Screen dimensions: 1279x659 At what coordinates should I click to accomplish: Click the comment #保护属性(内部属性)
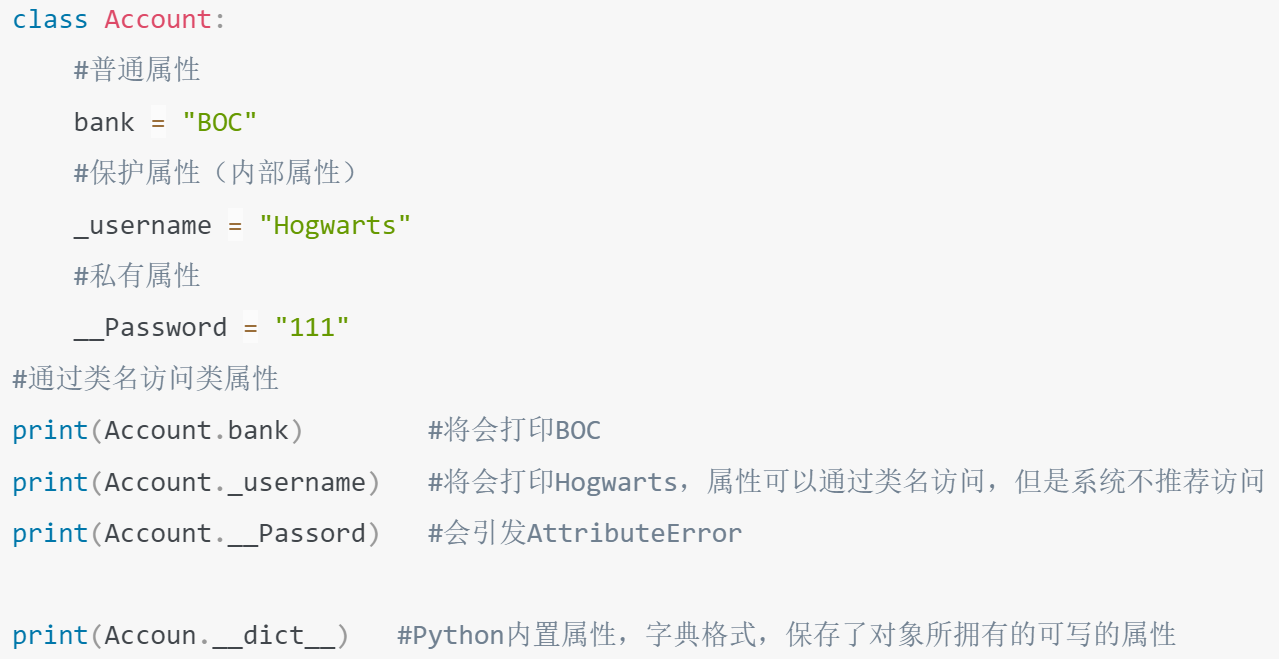pos(216,173)
